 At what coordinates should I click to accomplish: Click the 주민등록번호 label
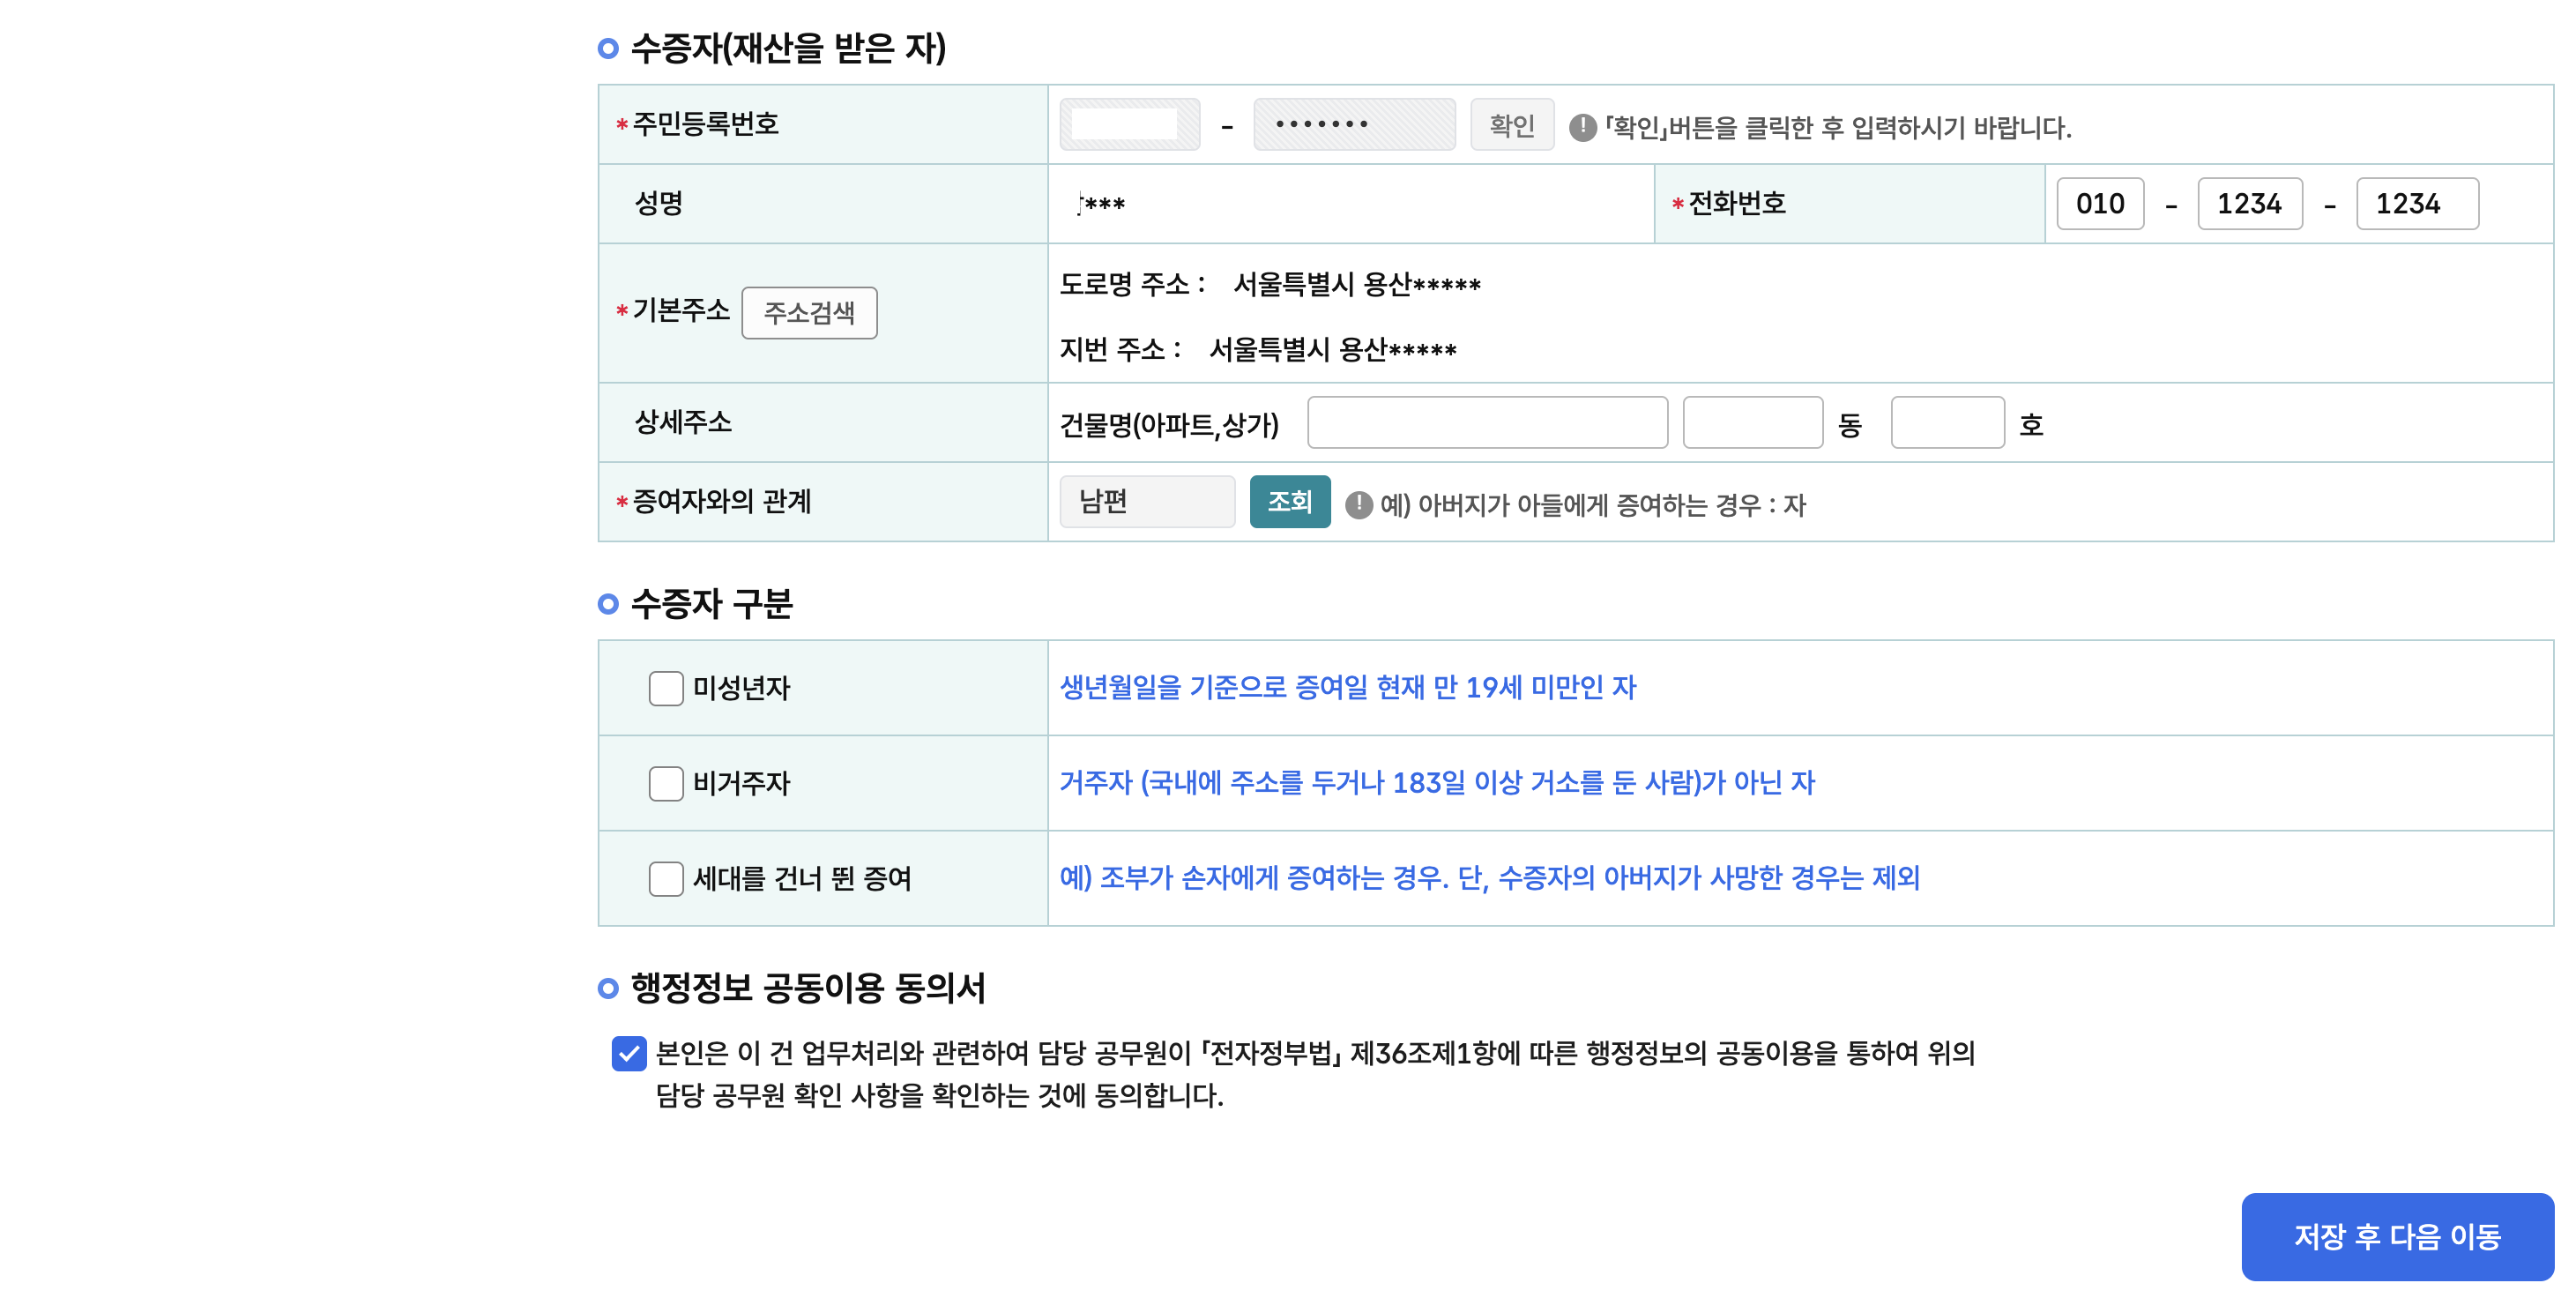706,124
